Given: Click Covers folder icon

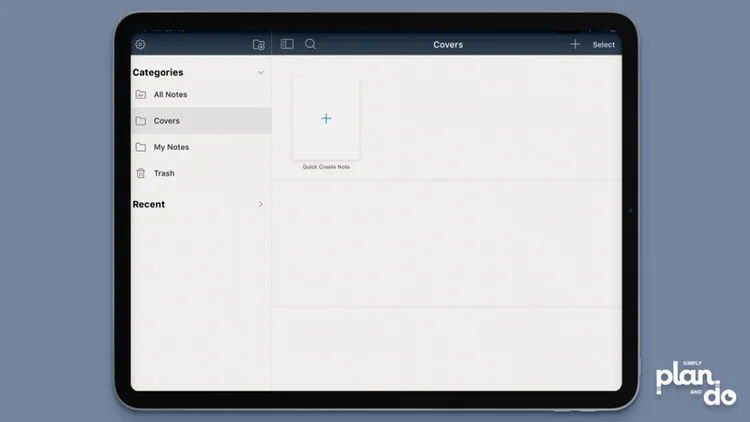Looking at the screenshot, I should (x=141, y=121).
